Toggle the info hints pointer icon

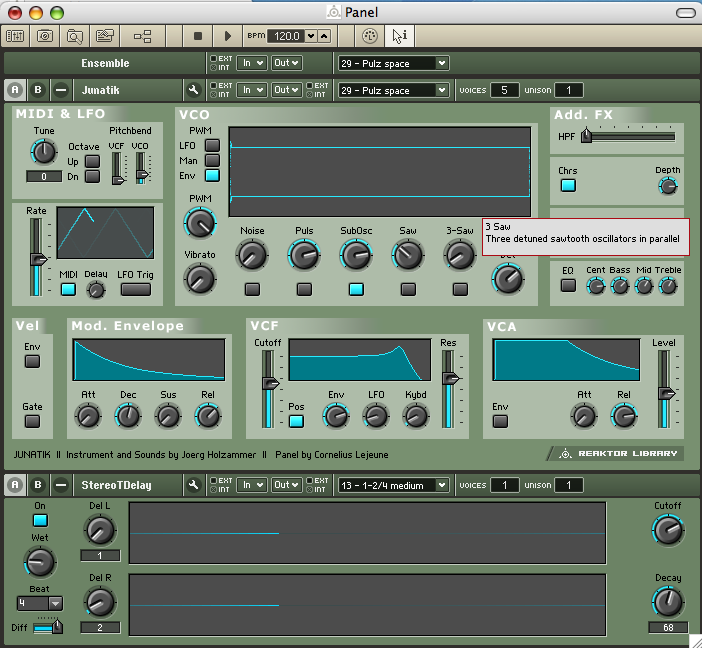point(399,36)
